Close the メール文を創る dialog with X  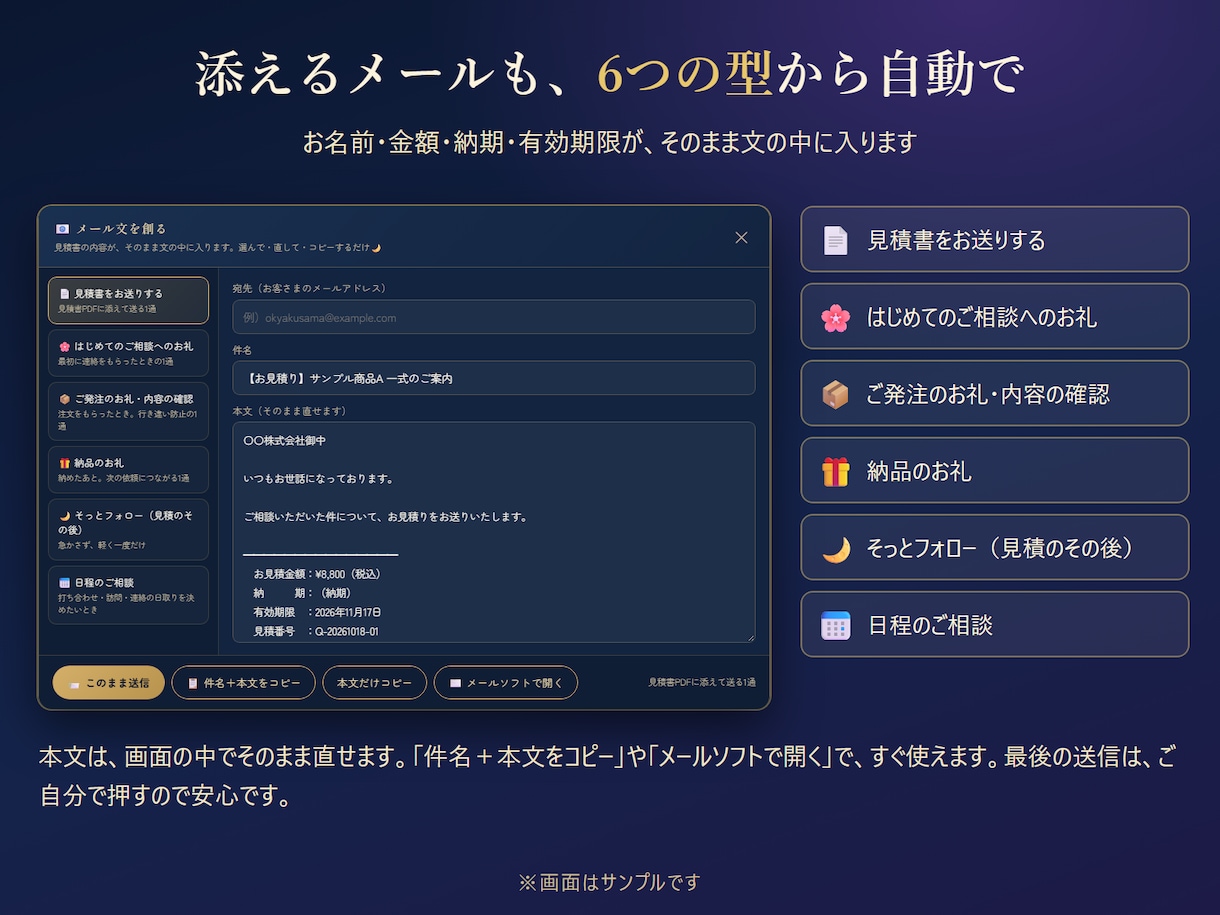(x=741, y=237)
